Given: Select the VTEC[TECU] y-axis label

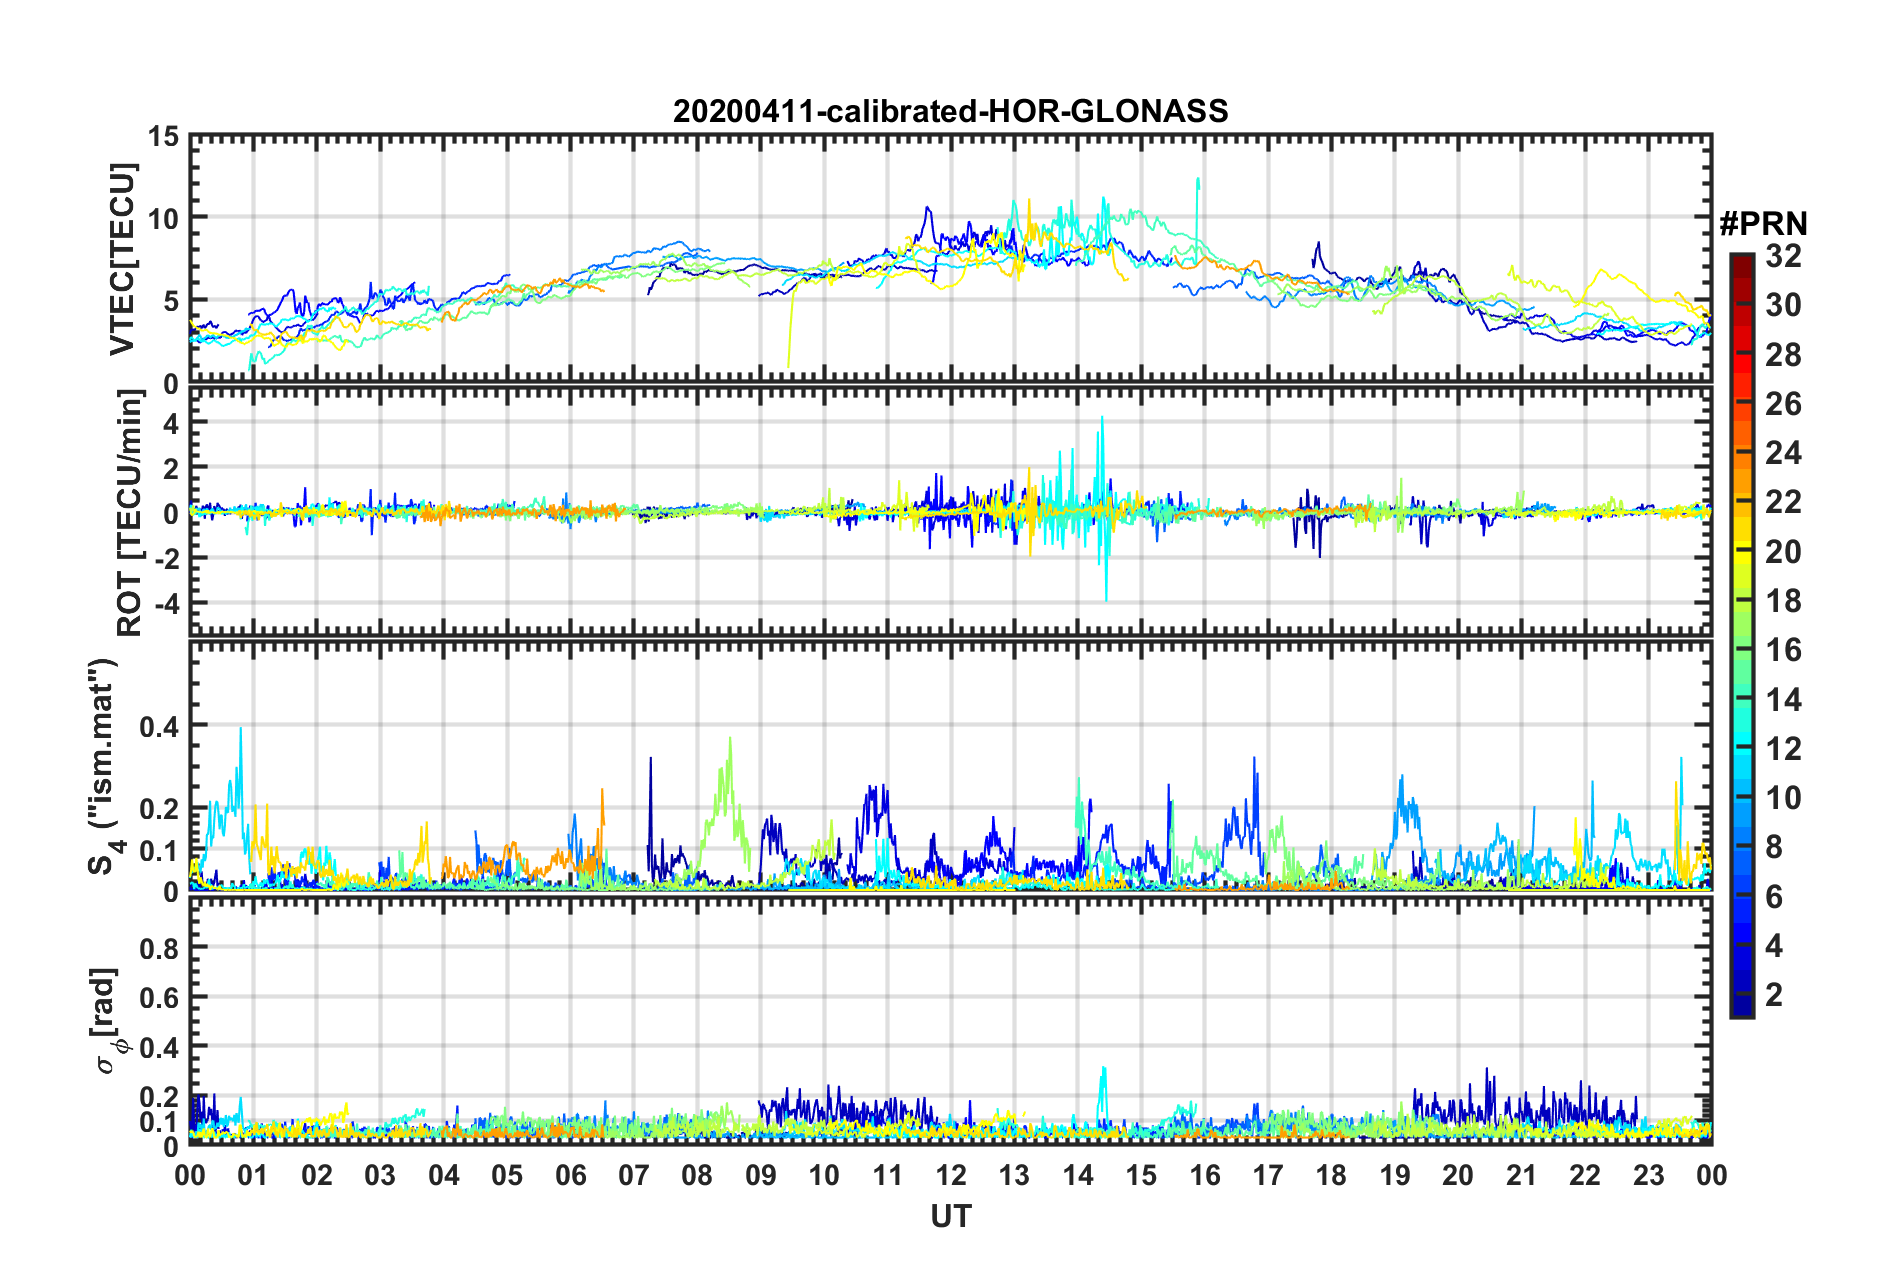Looking at the screenshot, I should [x=122, y=259].
